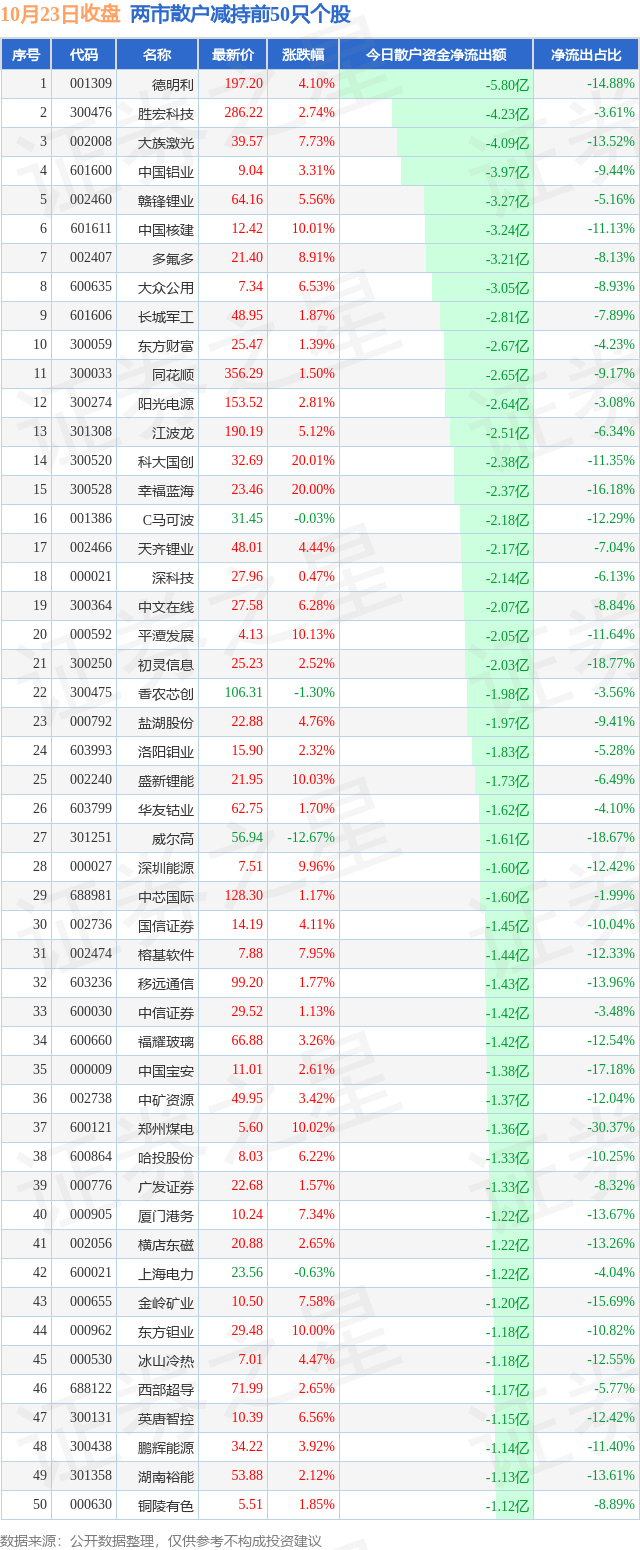Click the -30.37% ratio for 郑州煤电
This screenshot has width=640, height=1550.
point(611,1128)
